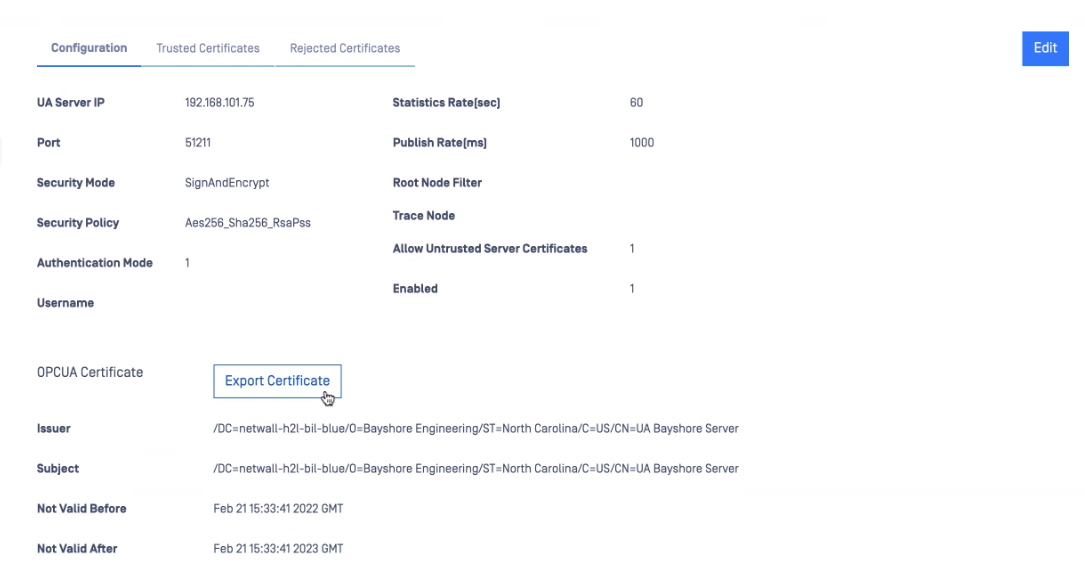1085x580 pixels.
Task: Click the blue Edit button
Action: (1045, 48)
